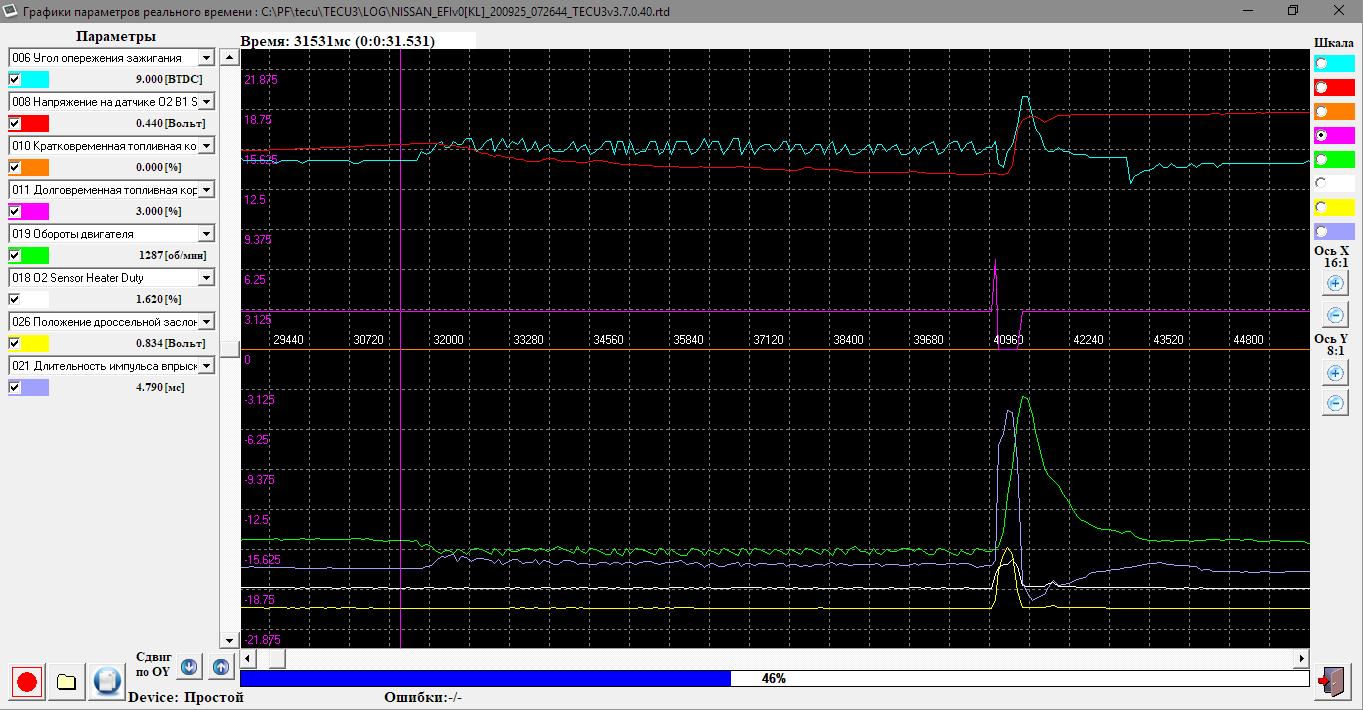Click right arrow of horizontal graph scrollbar

click(1301, 658)
